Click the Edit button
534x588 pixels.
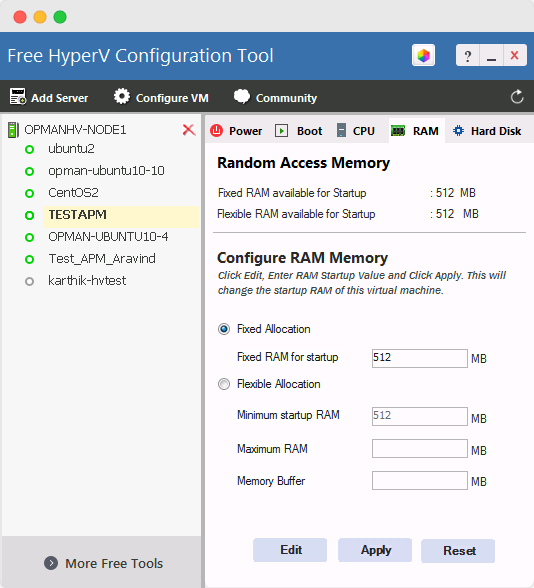[290, 550]
